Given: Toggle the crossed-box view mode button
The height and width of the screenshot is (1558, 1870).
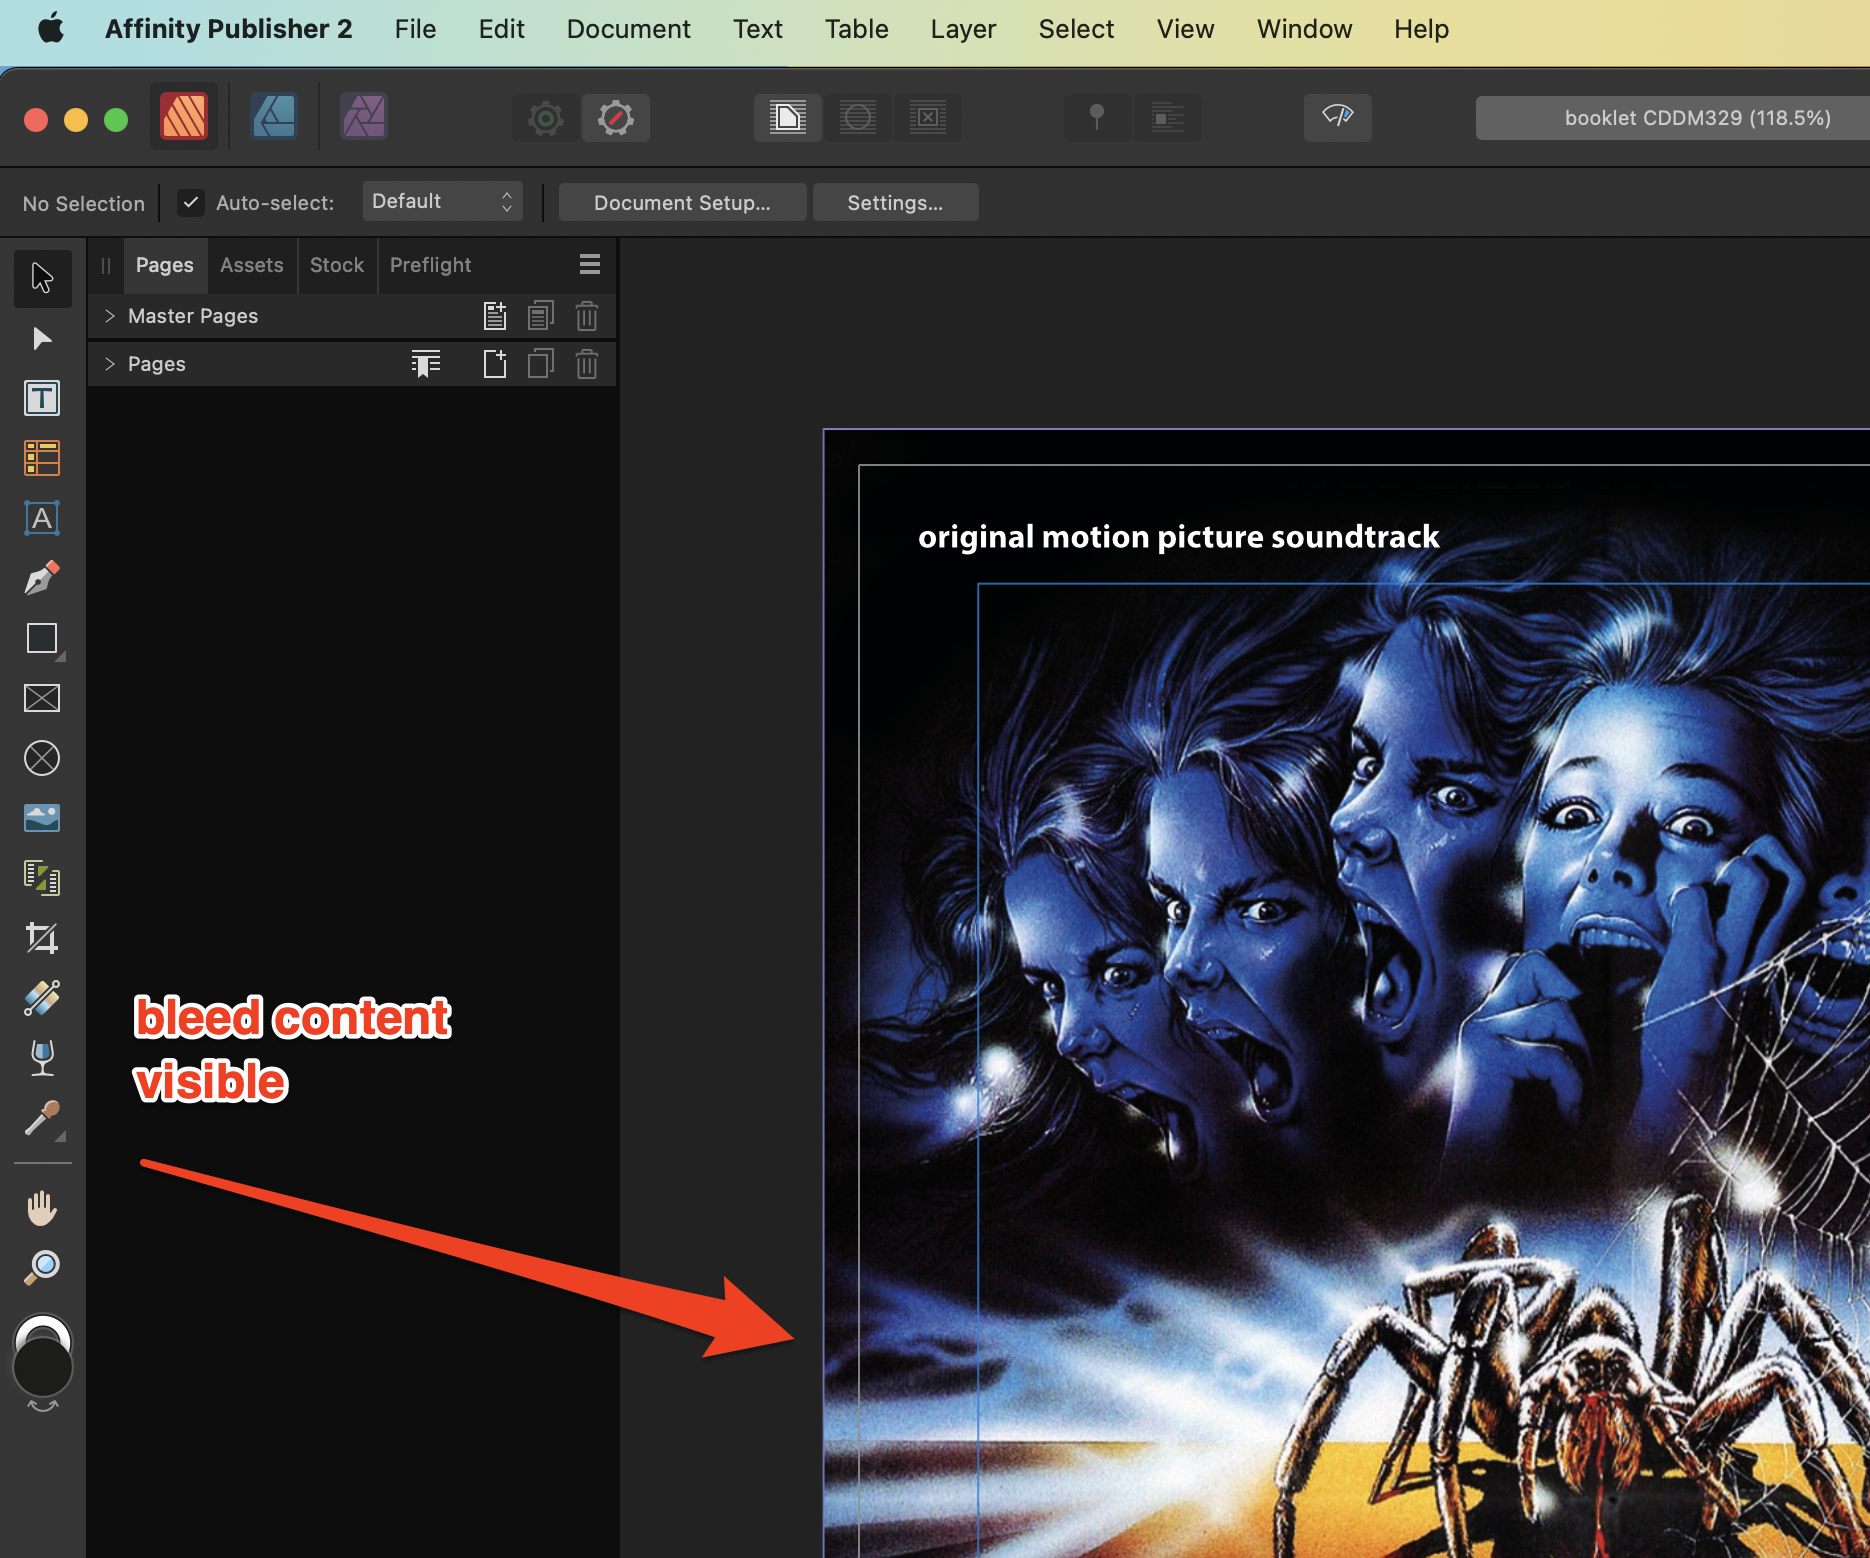Looking at the screenshot, I should 928,118.
